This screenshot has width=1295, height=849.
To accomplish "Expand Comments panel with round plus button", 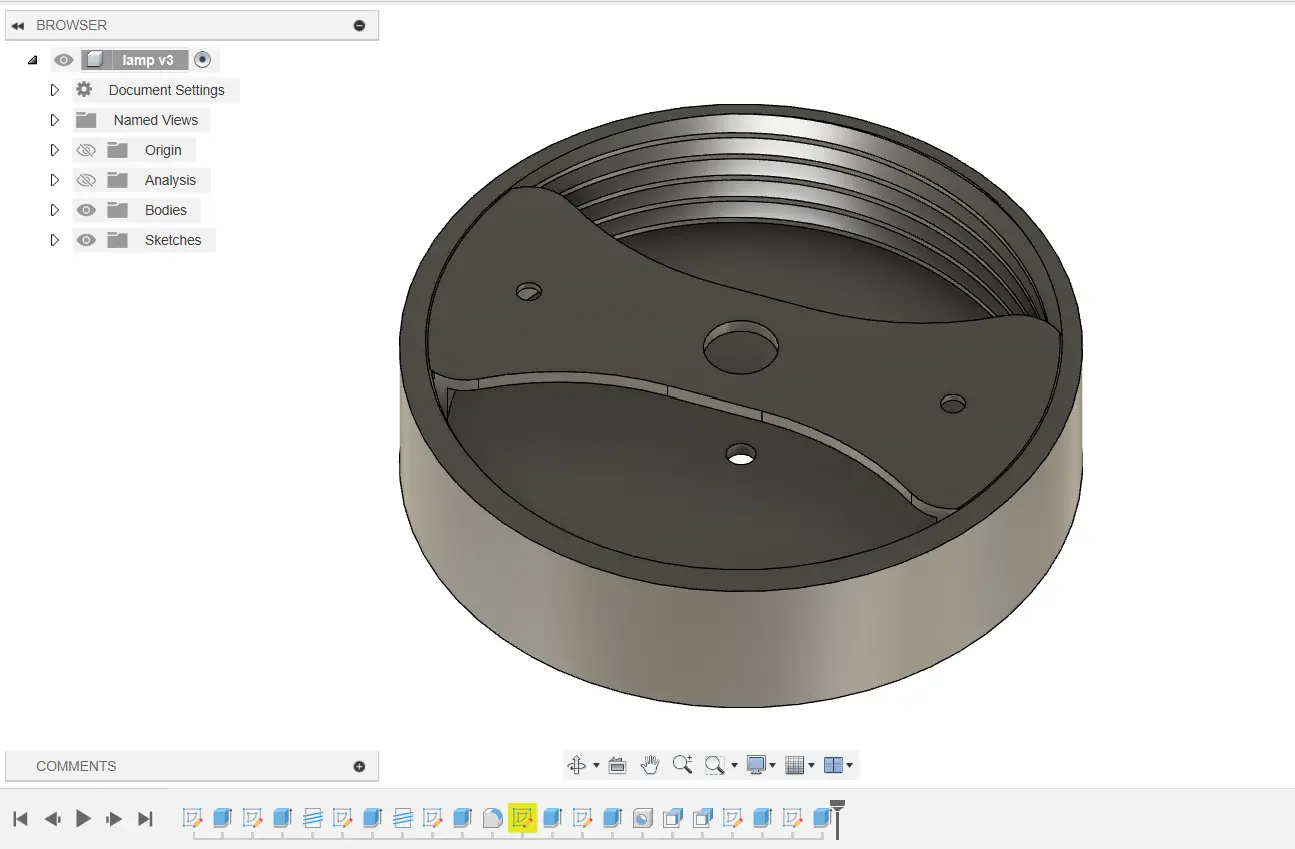I will [360, 766].
